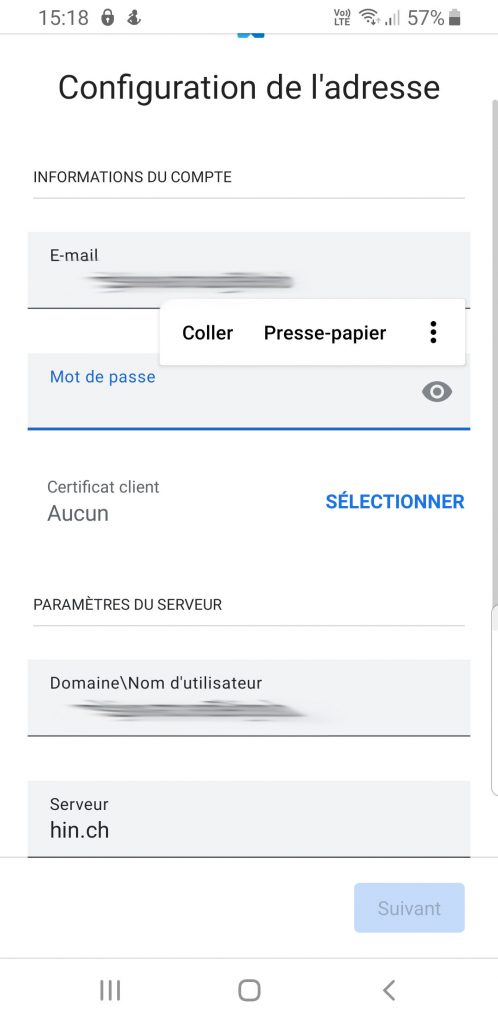Screen dimensions: 498x1024
Task: Tap the Suivant button
Action: pyautogui.click(x=409, y=908)
